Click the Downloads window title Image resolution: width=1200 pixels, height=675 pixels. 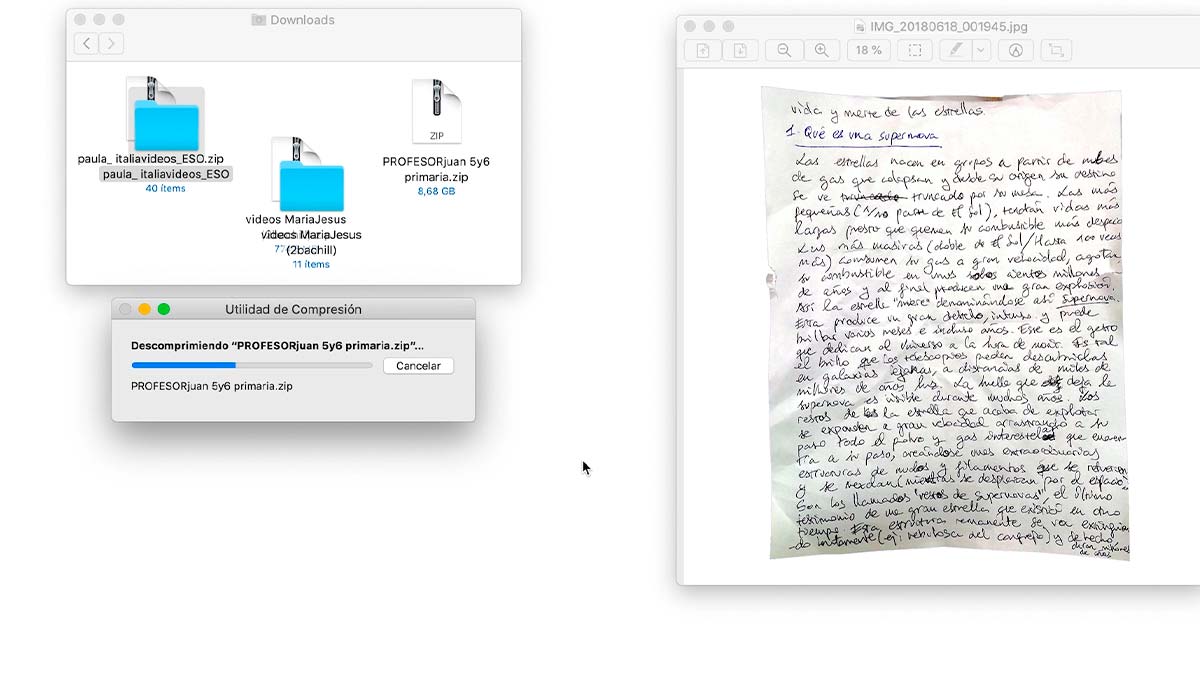pyautogui.click(x=302, y=19)
